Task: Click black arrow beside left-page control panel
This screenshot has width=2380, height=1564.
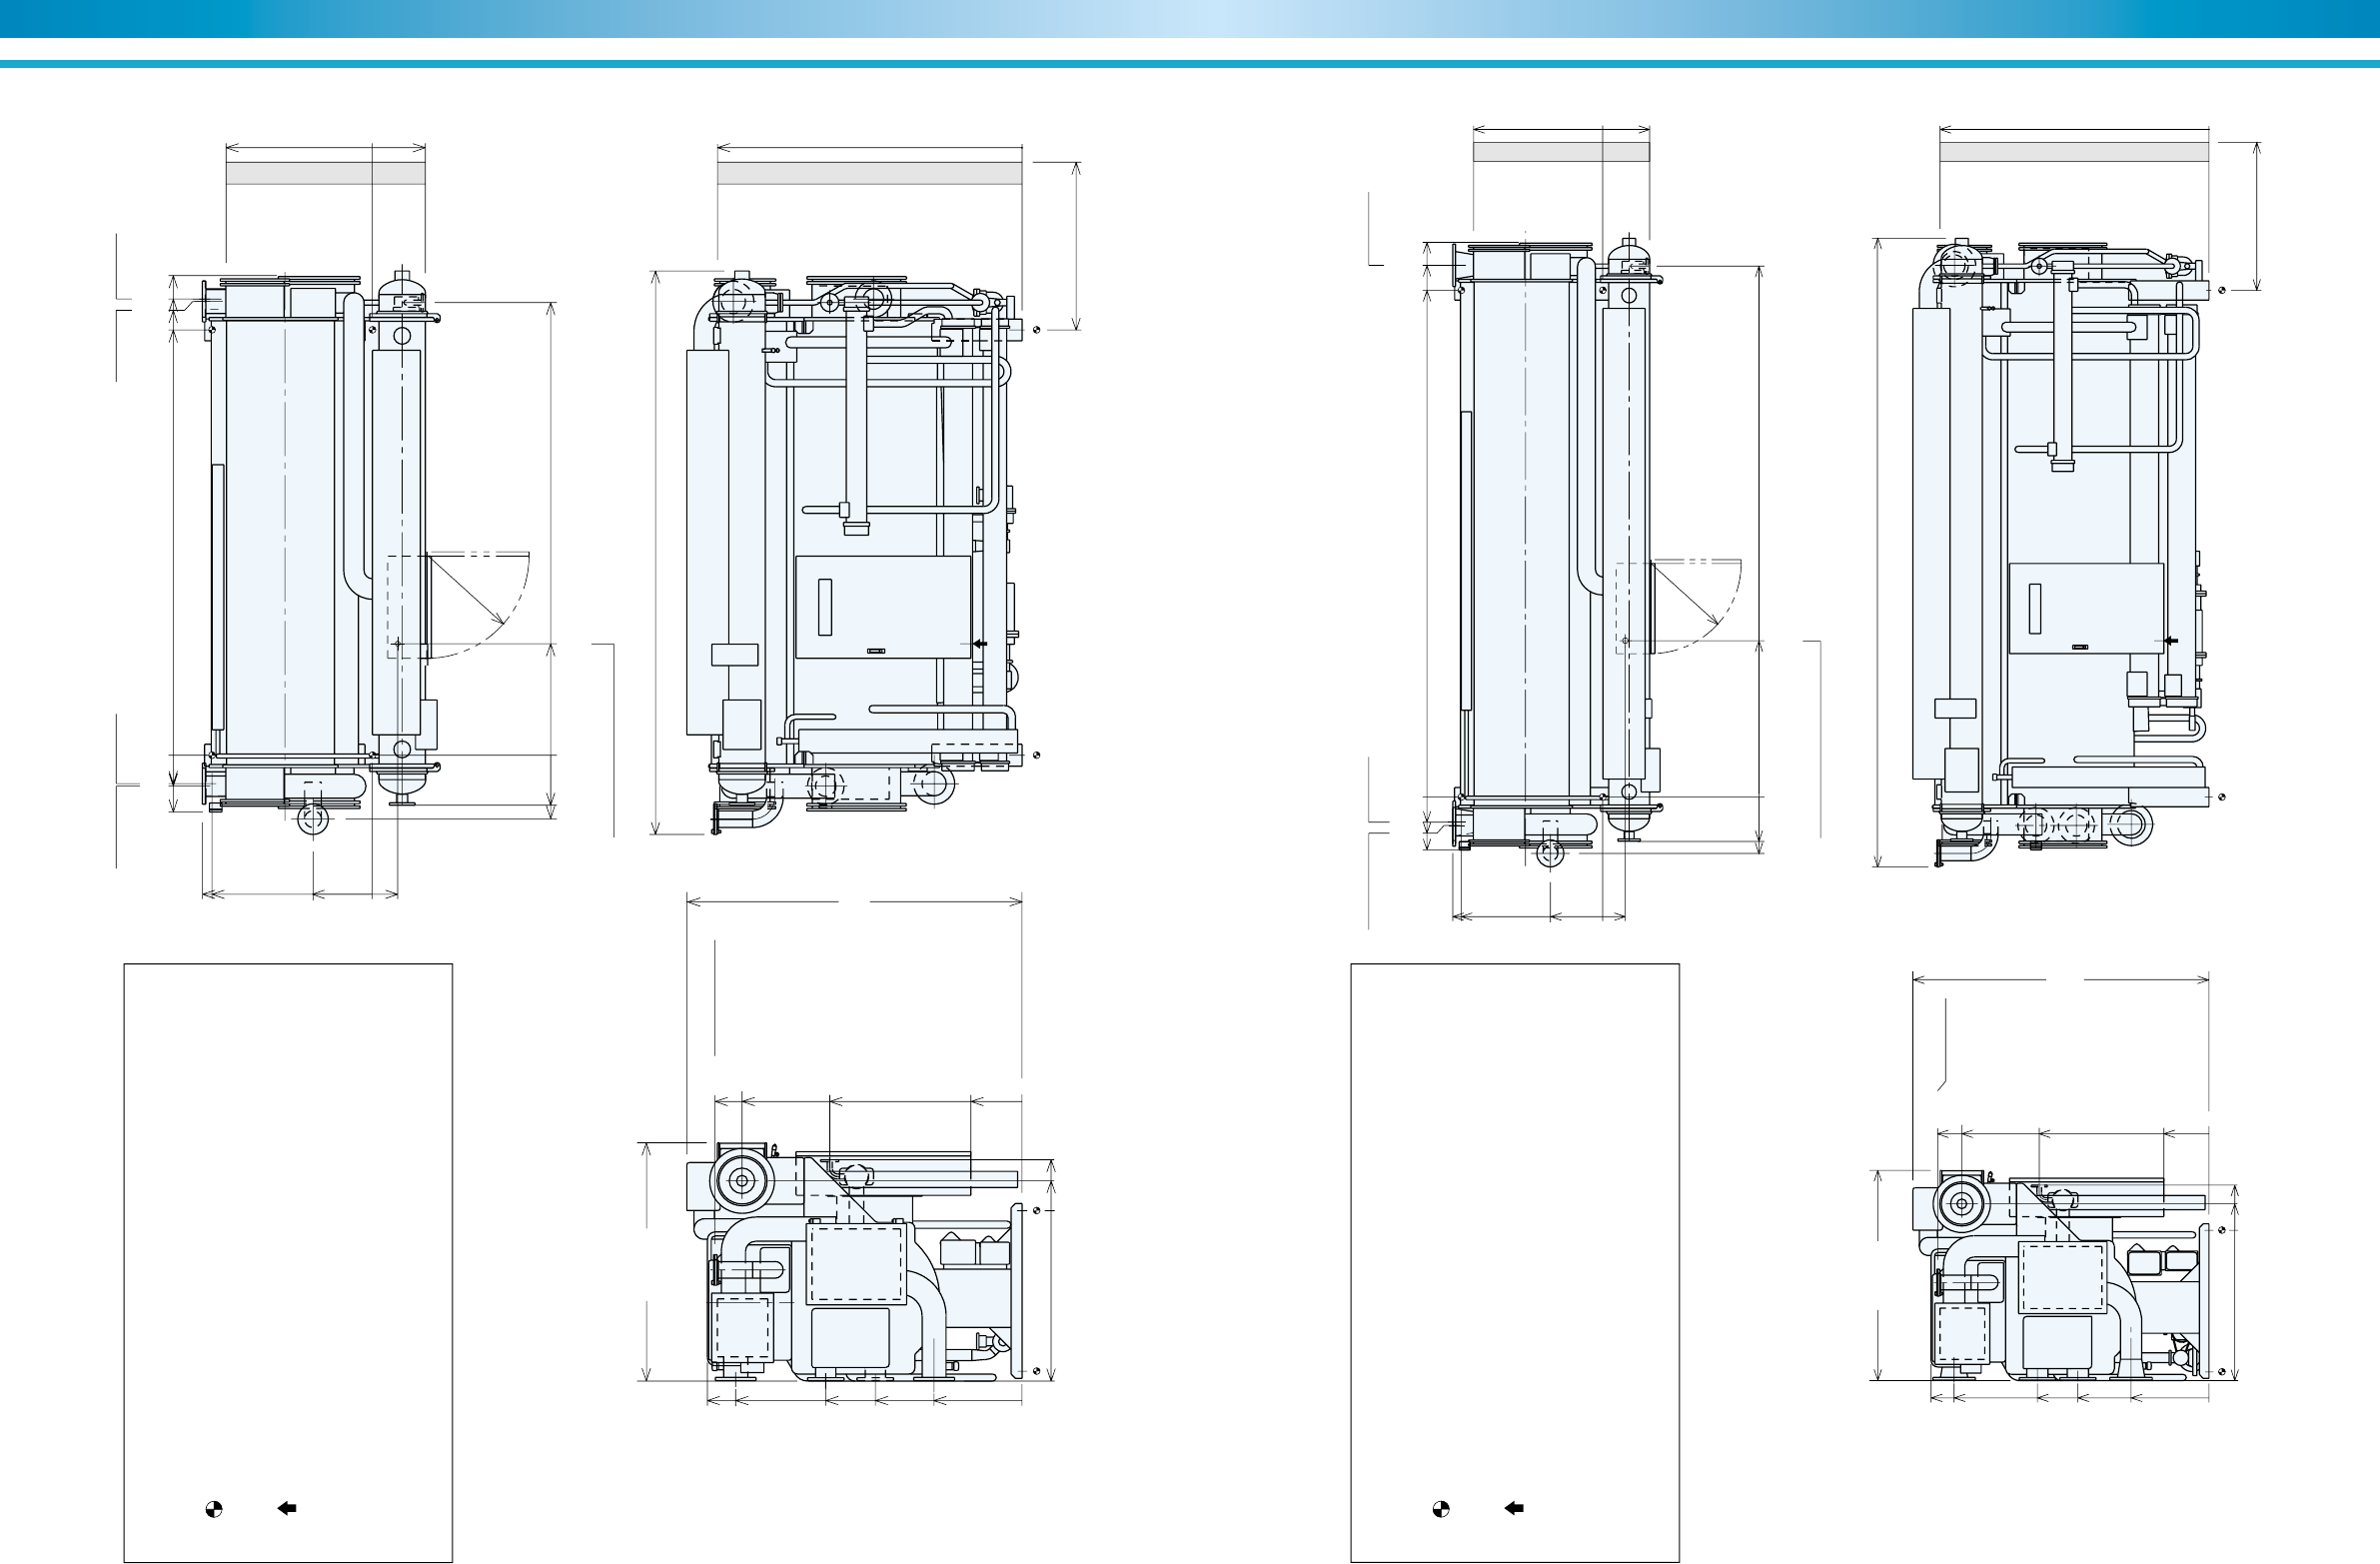Action: pyautogui.click(x=980, y=644)
